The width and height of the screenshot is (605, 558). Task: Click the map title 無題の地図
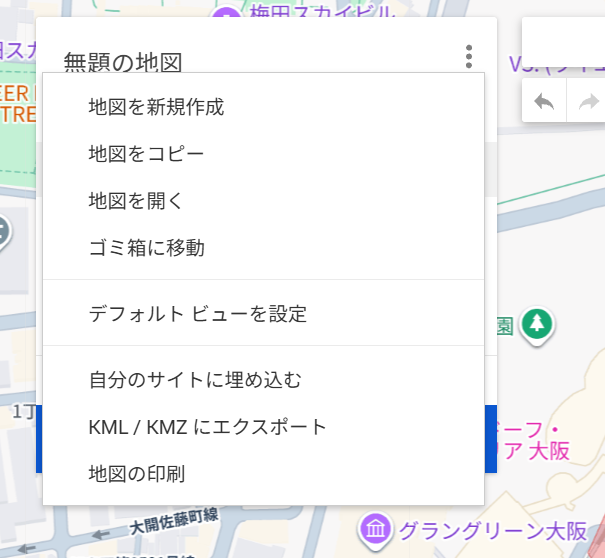pyautogui.click(x=123, y=62)
